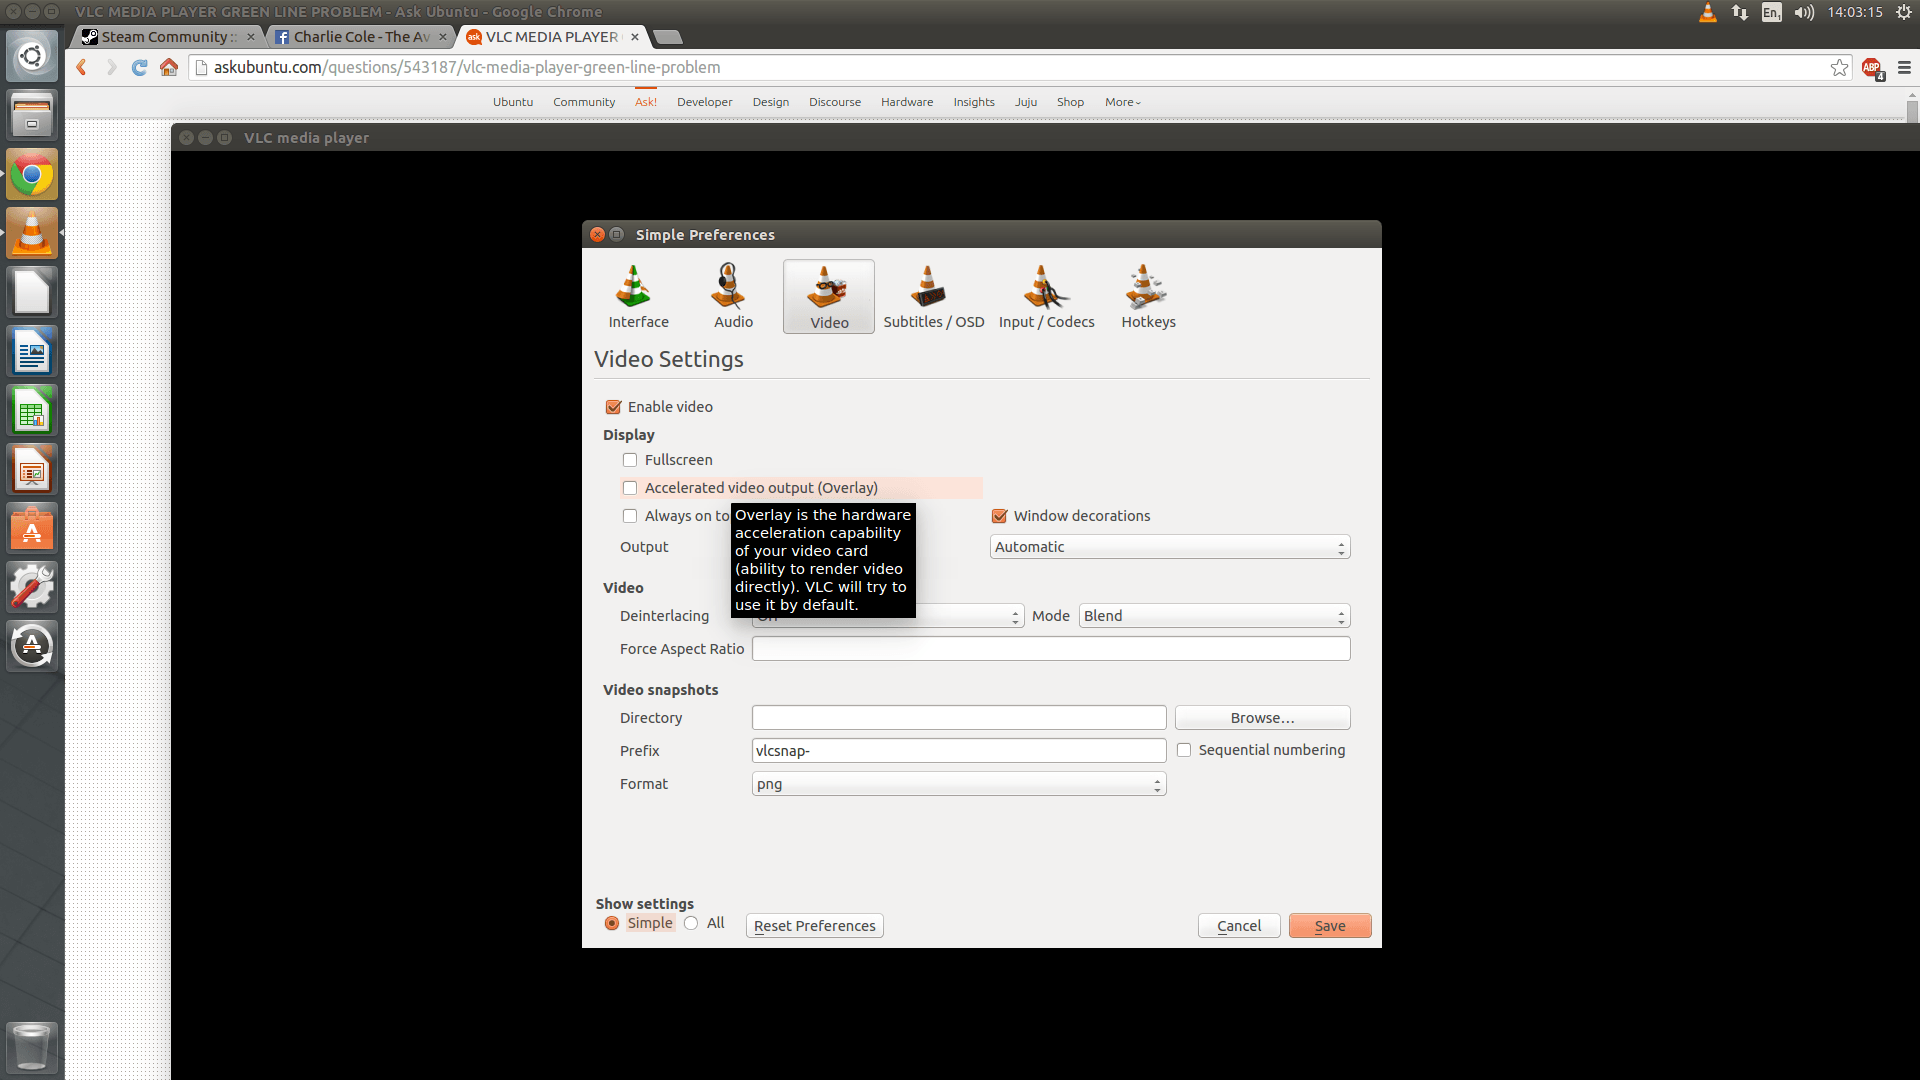Open the Output dropdown set to Automatic

(x=1170, y=547)
